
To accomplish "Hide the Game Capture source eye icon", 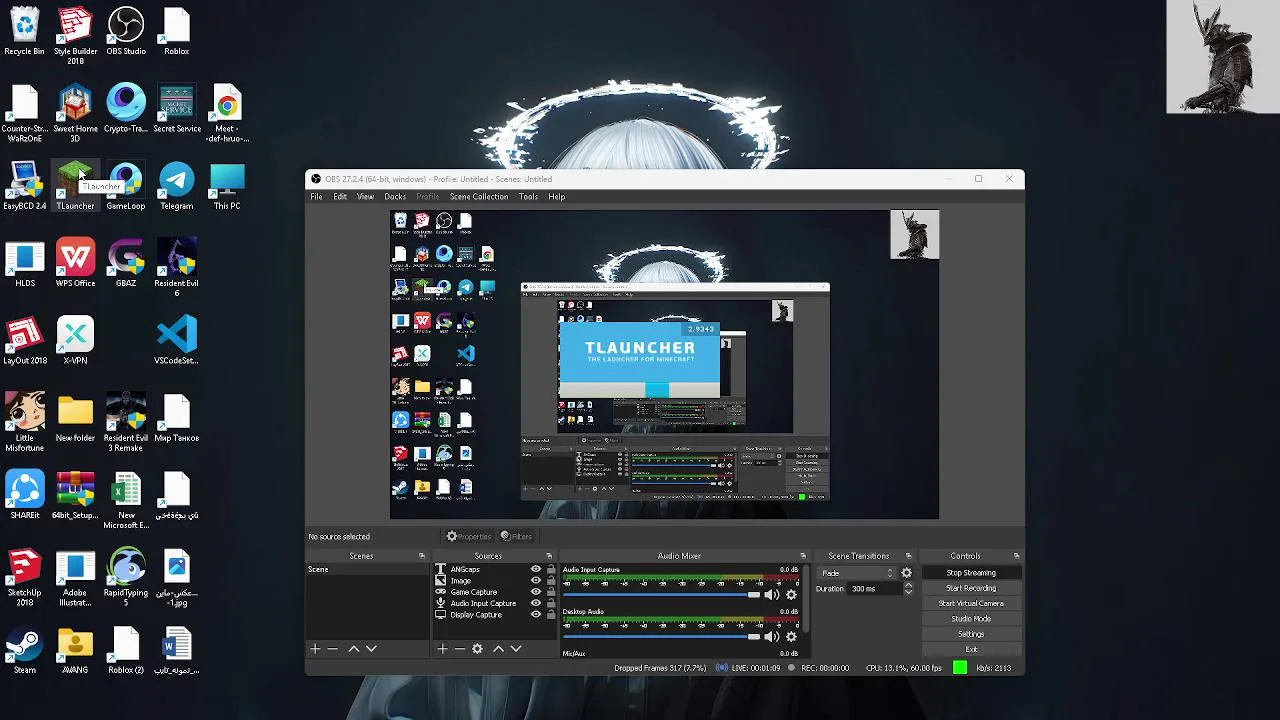I will click(535, 592).
